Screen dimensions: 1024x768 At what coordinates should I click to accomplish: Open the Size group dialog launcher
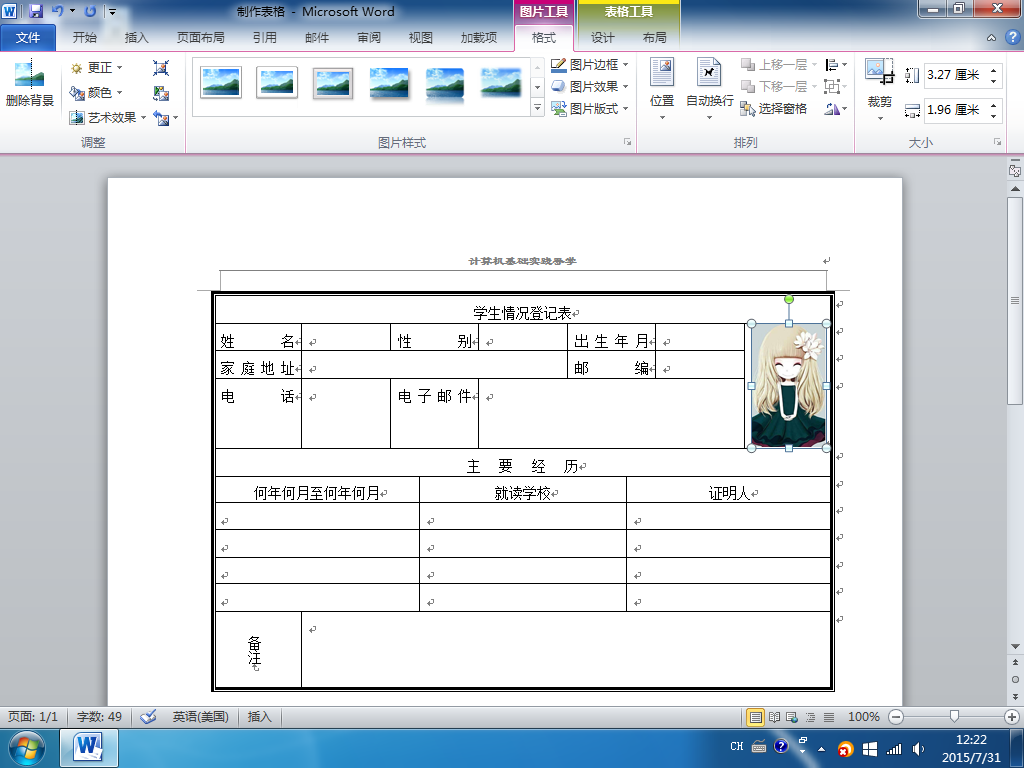pos(997,142)
